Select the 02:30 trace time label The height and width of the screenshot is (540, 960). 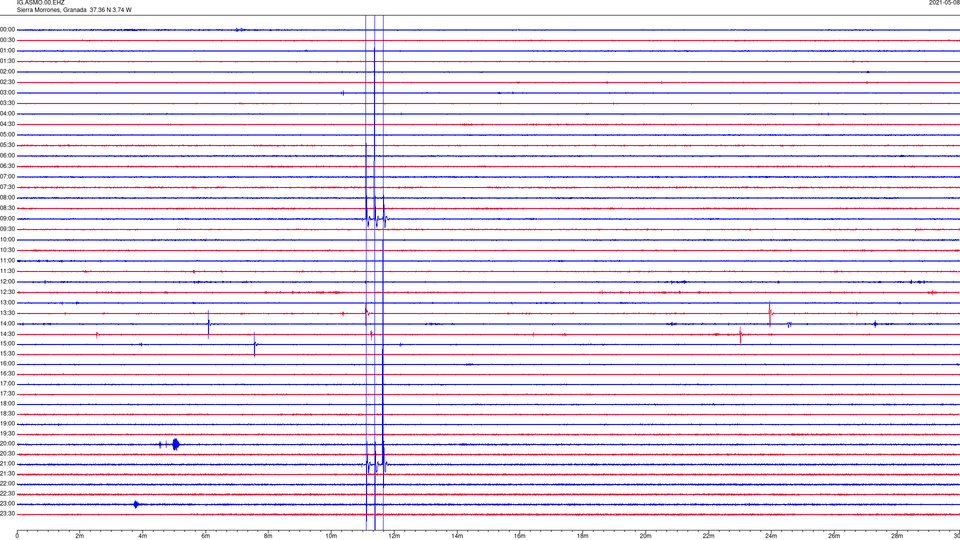(x=7, y=82)
